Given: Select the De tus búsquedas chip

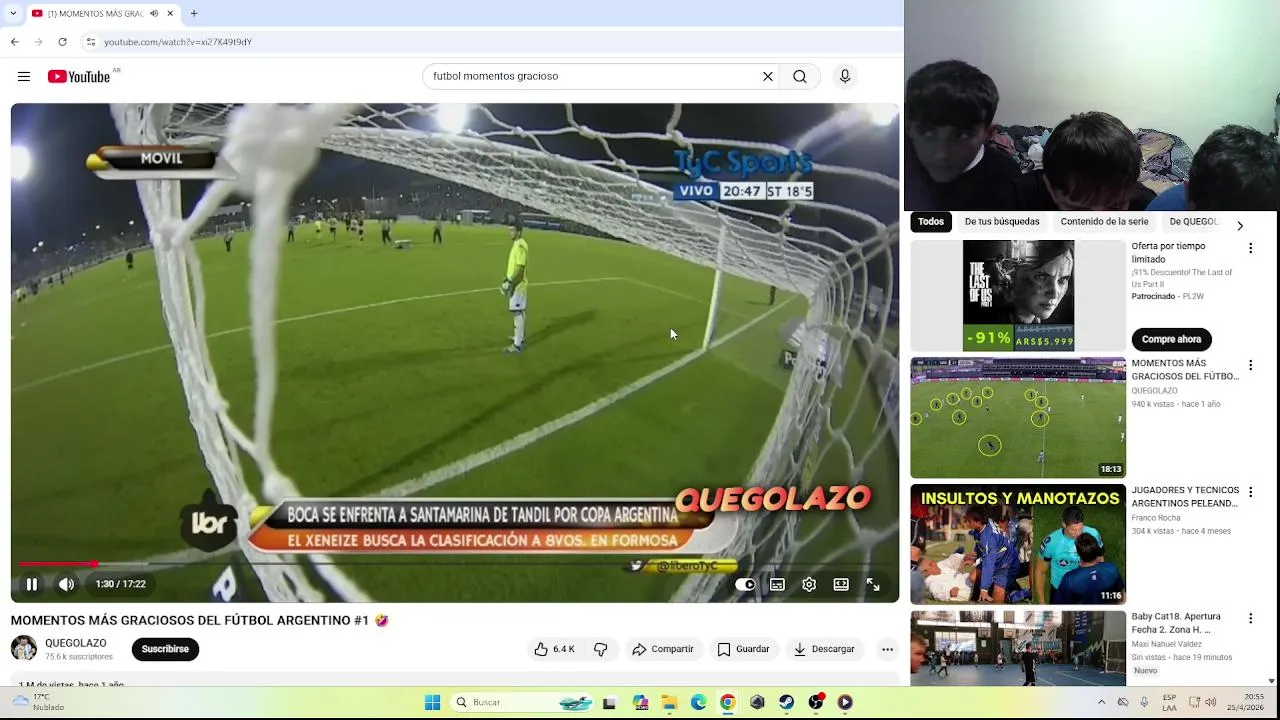Looking at the screenshot, I should [x=1002, y=222].
